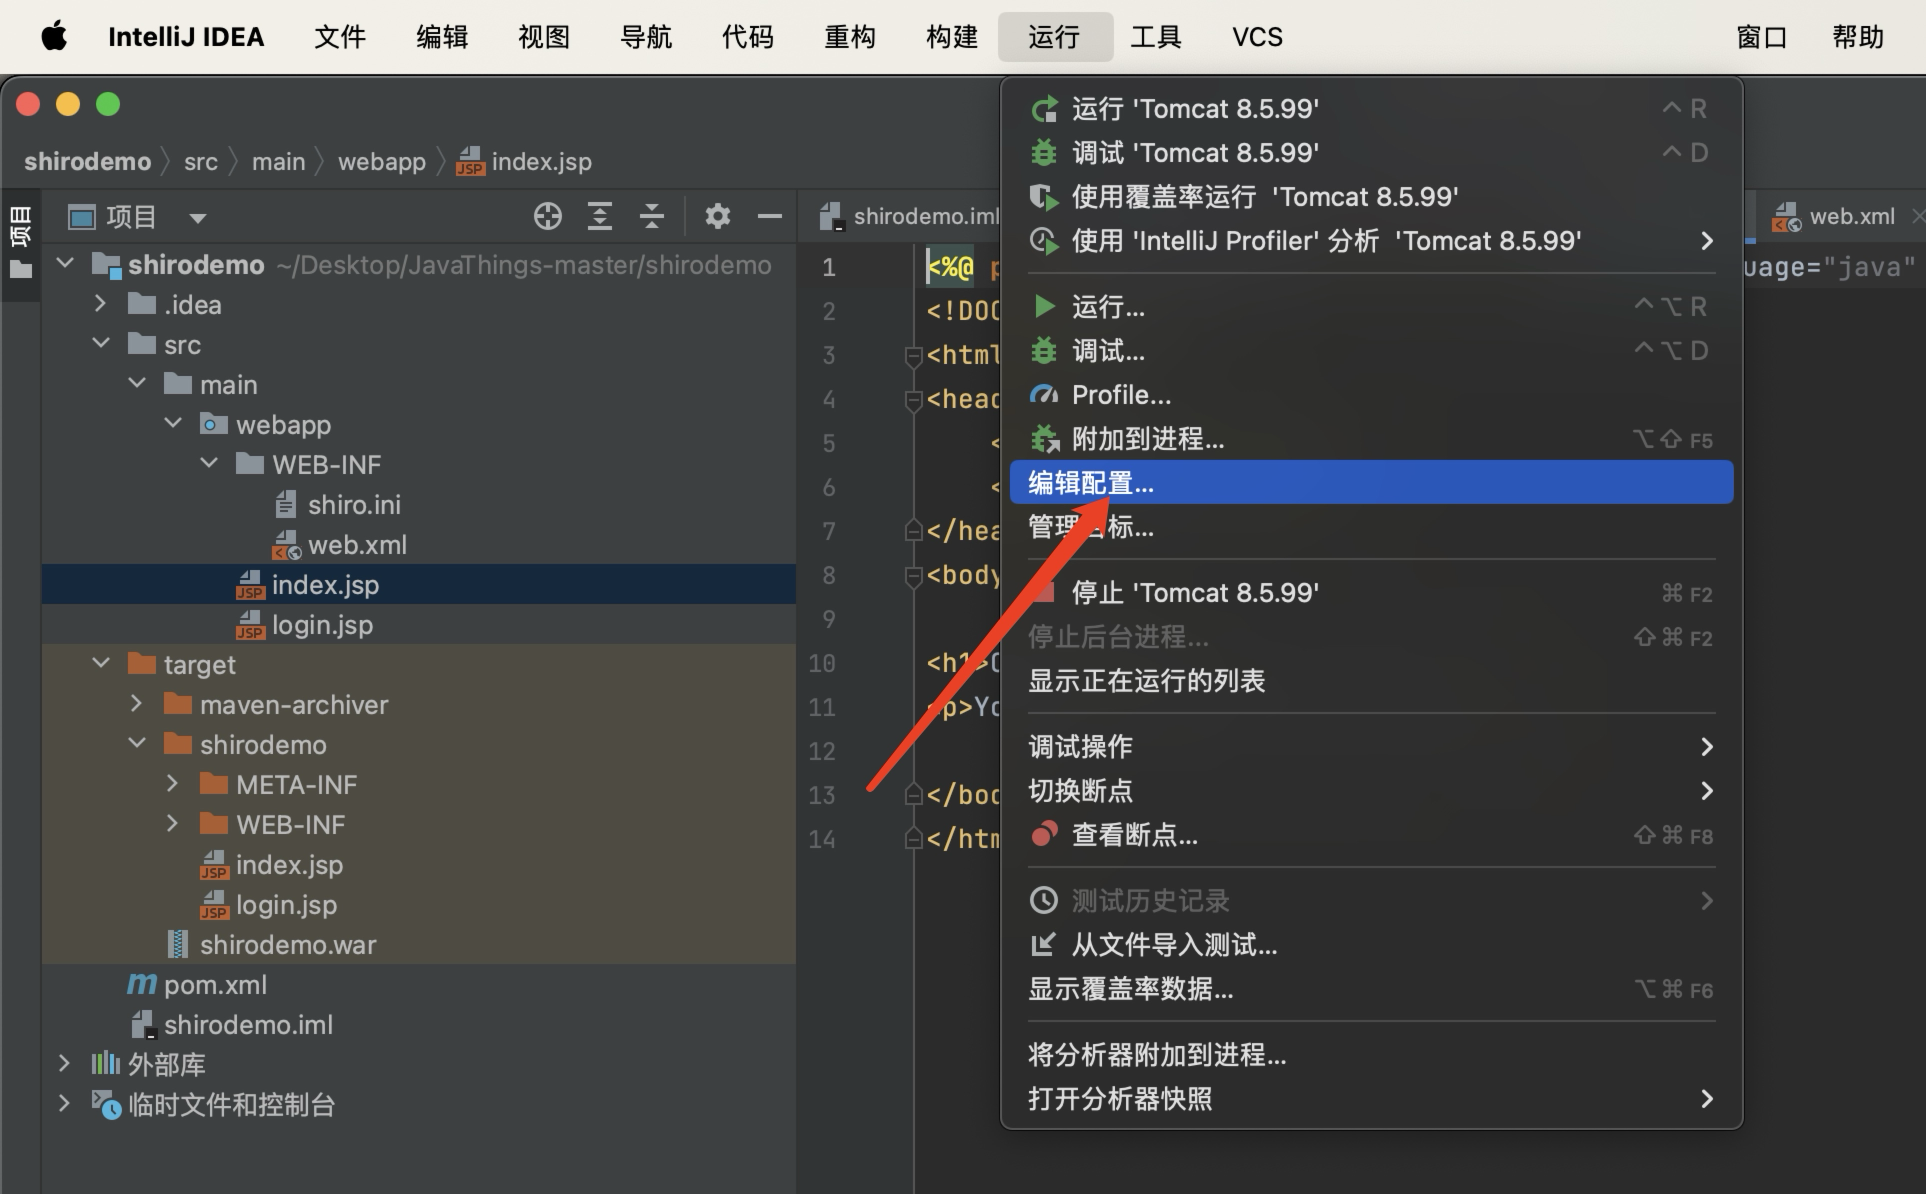Click the 项目 sidebar tool window button
This screenshot has width=1926, height=1194.
[x=20, y=226]
